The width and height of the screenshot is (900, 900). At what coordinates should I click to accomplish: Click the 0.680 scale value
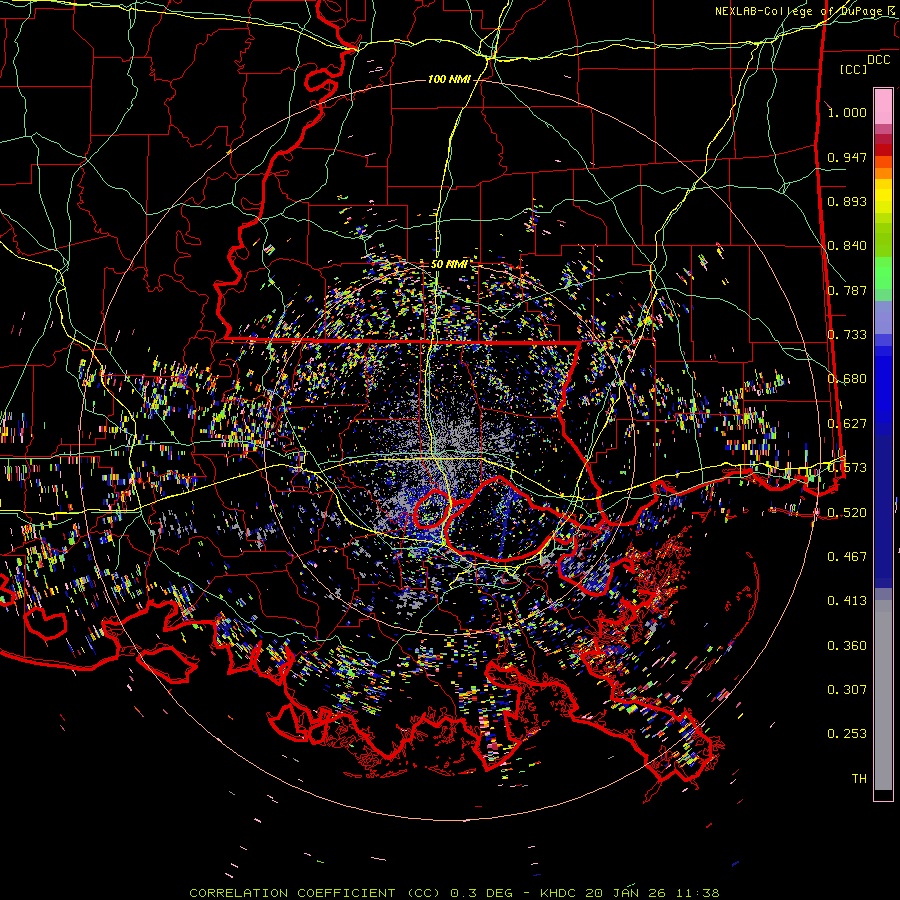click(x=847, y=379)
